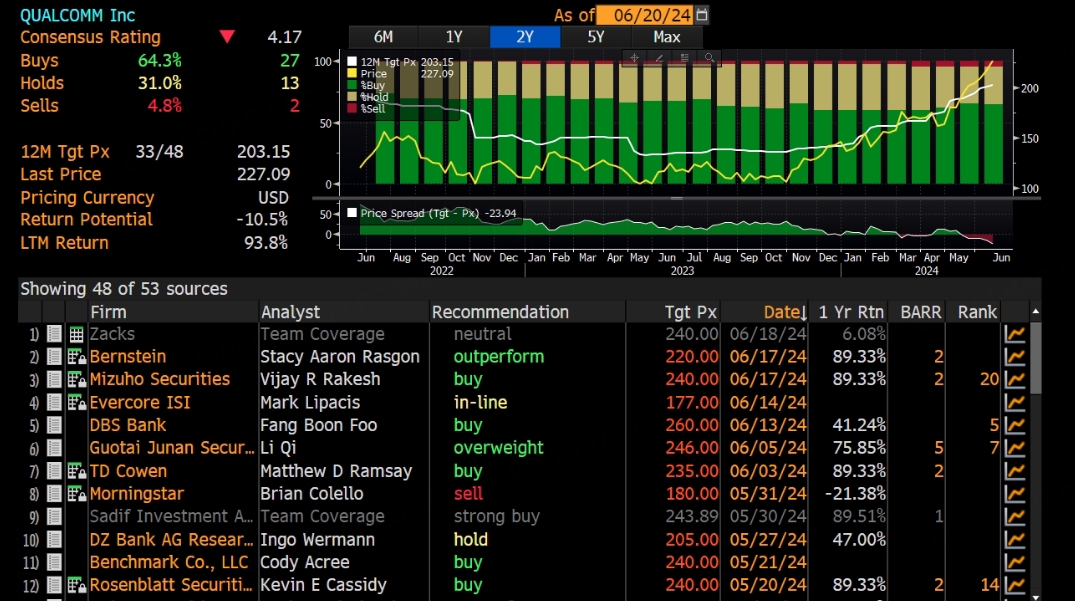Switch chart range to 1Y
The image size is (1075, 601).
coord(454,37)
